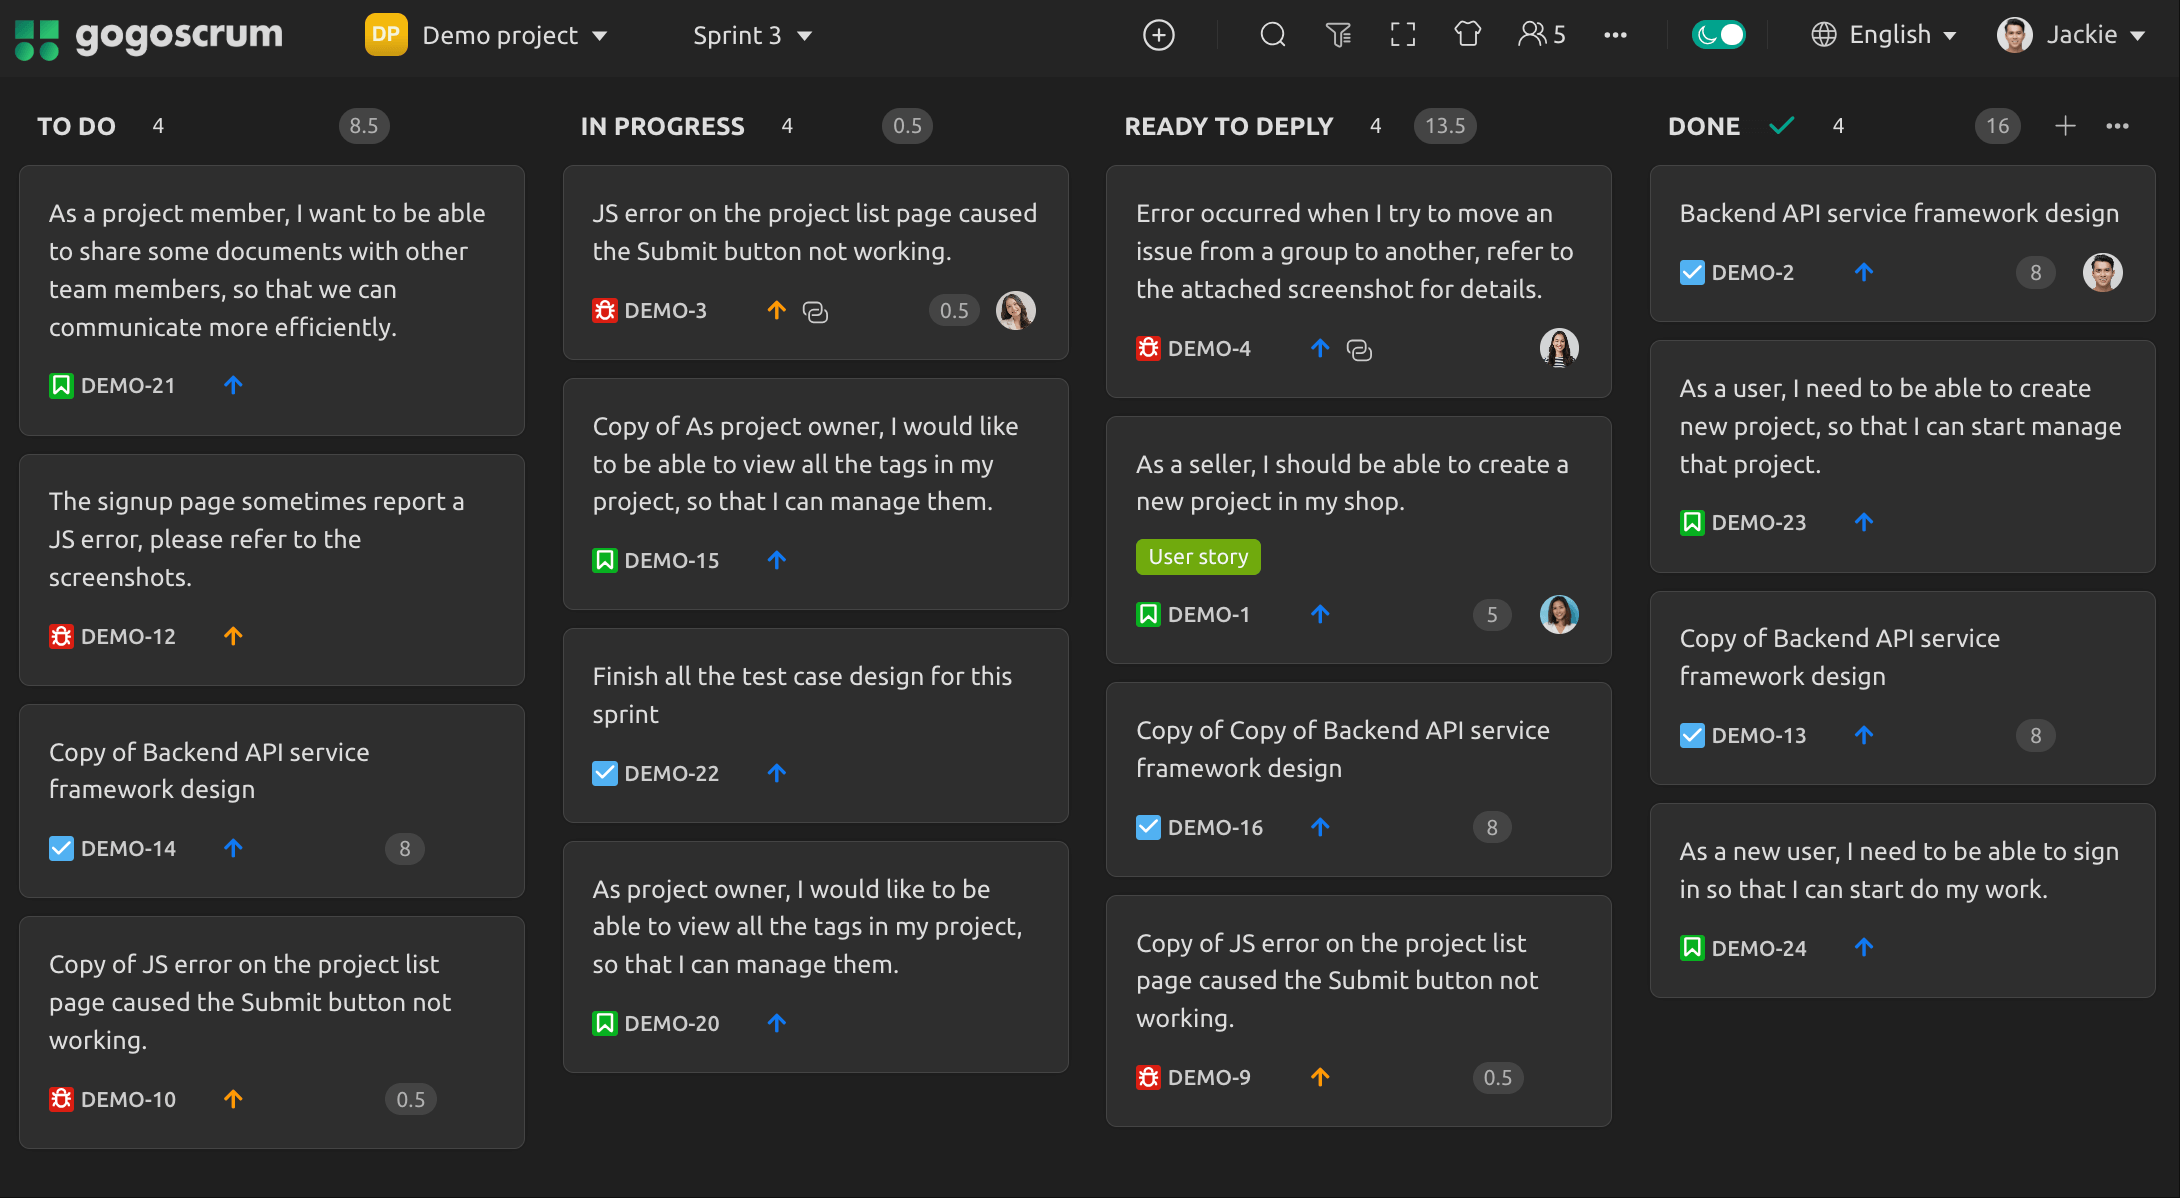Click the filter icon in top toolbar
Viewport: 2180px width, 1198px height.
pos(1338,35)
